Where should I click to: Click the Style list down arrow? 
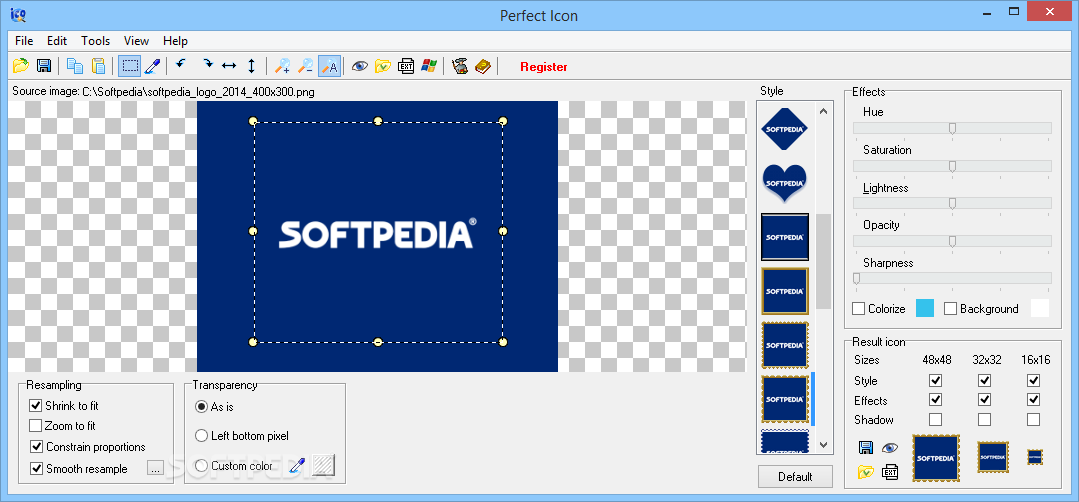pos(824,445)
